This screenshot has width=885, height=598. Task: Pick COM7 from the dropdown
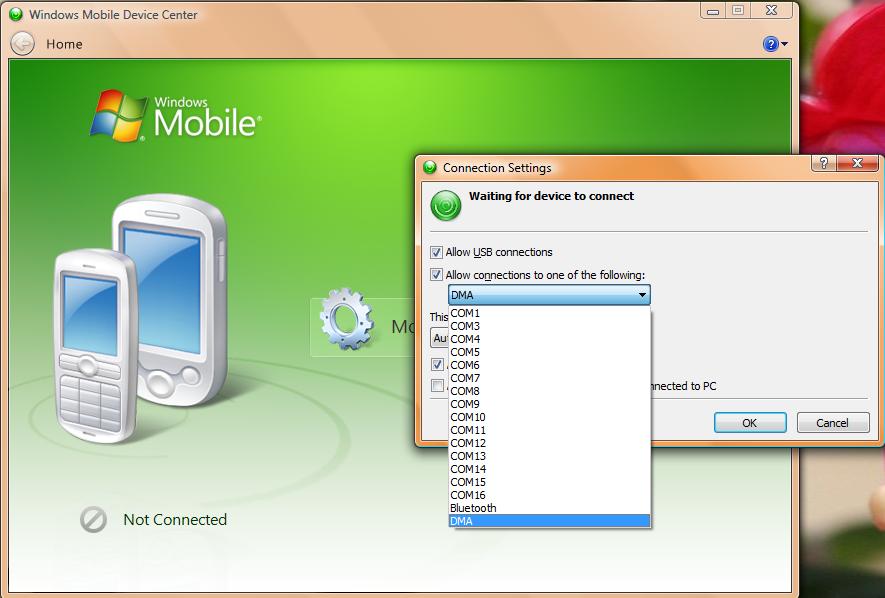tap(550, 378)
